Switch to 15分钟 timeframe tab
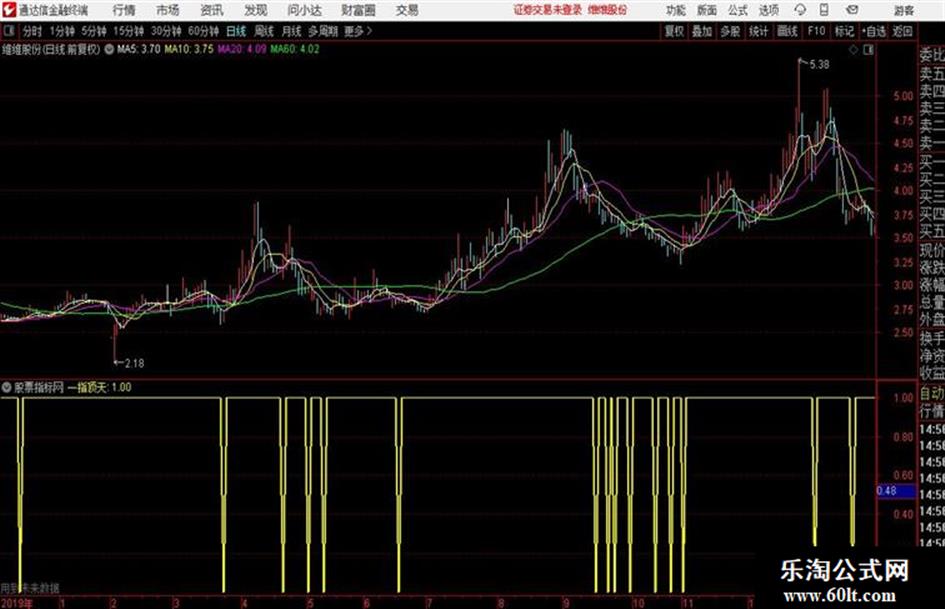The height and width of the screenshot is (609, 945). click(129, 31)
